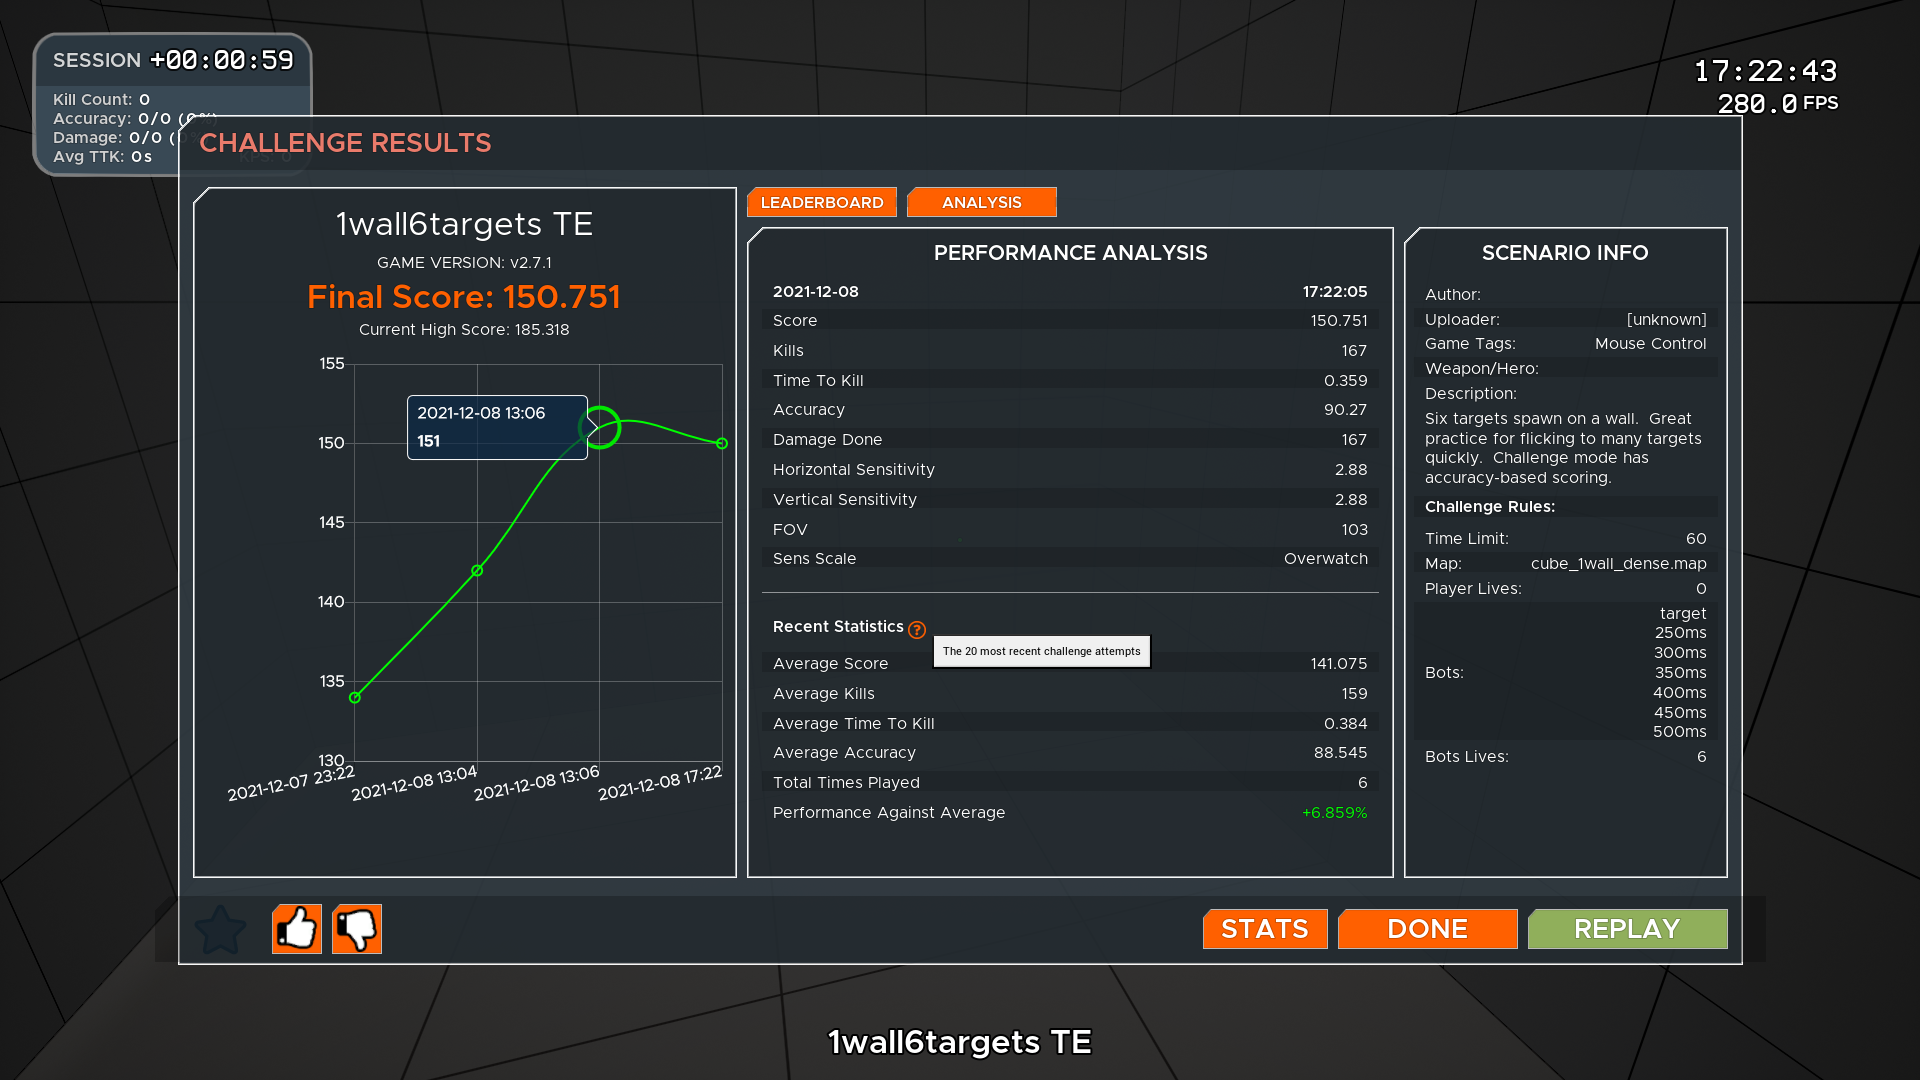Give the scenario a thumbs up
Image resolution: width=1920 pixels, height=1080 pixels.
(297, 929)
